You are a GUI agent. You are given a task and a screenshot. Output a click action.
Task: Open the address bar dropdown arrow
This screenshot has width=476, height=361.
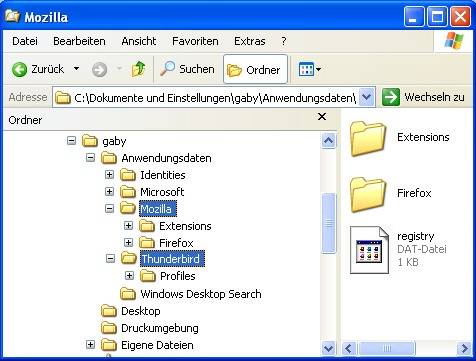point(367,97)
